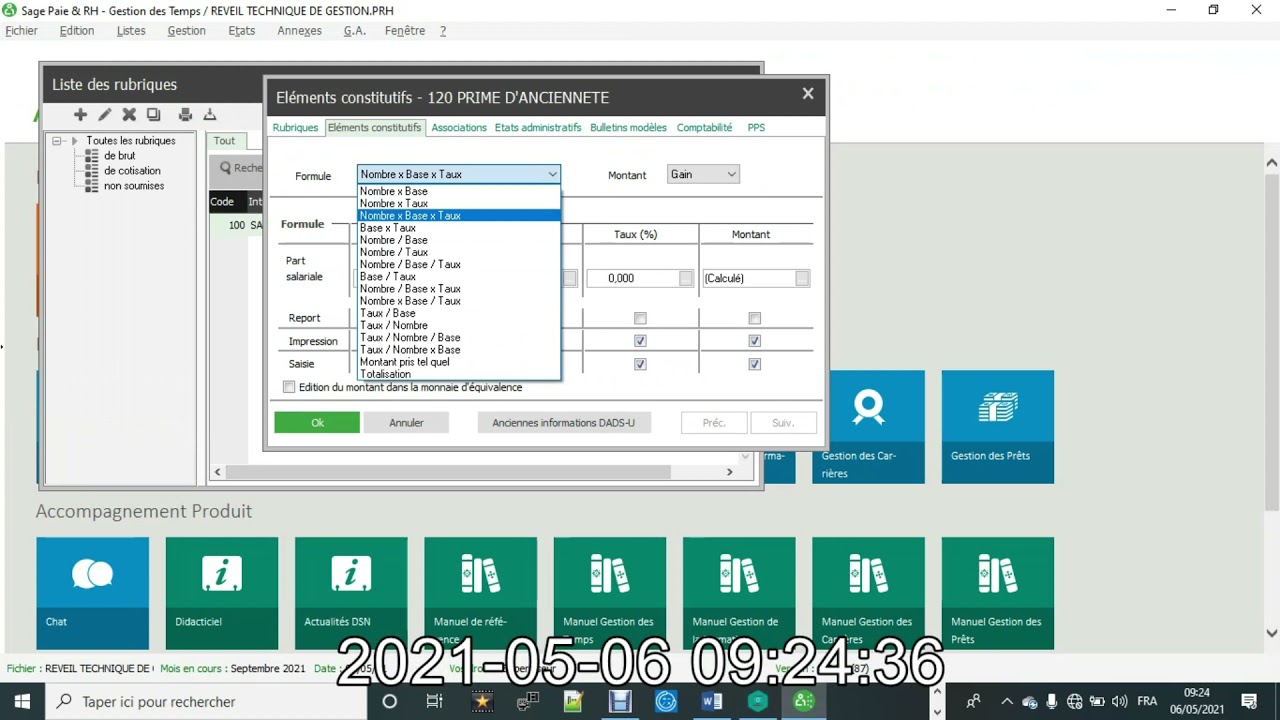Open Microsoft Word from the taskbar

pos(712,702)
